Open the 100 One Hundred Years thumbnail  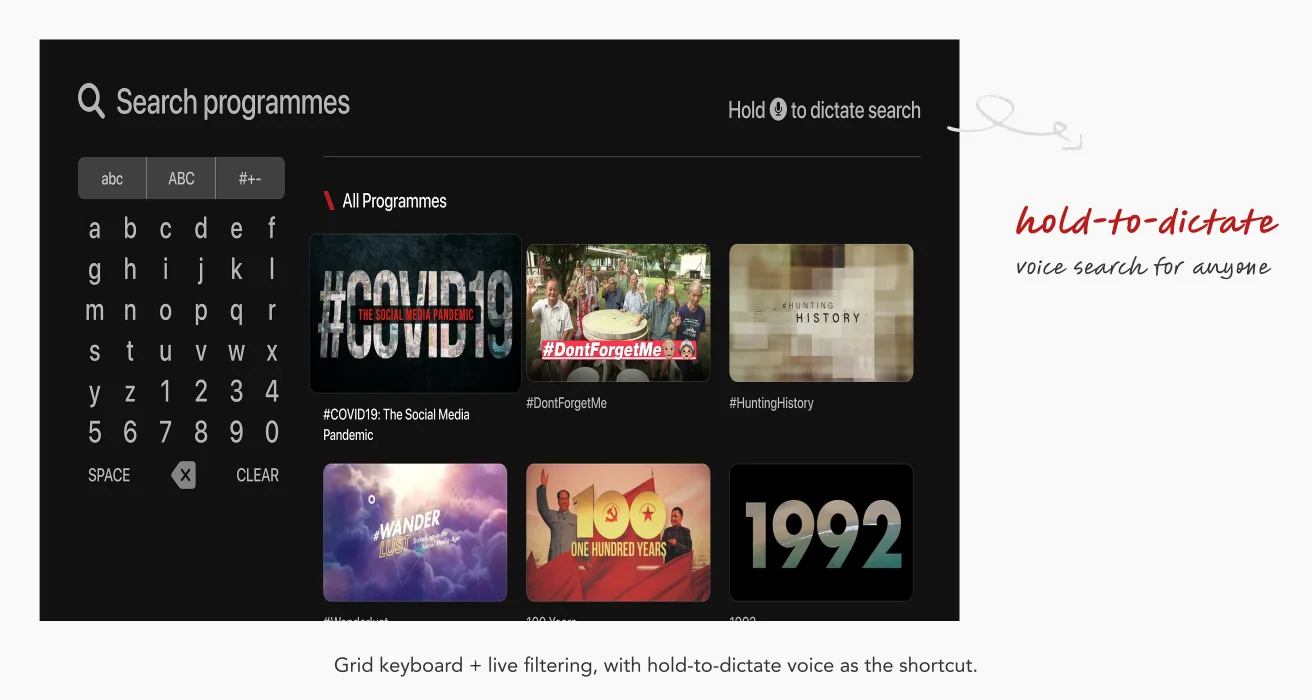coord(618,532)
